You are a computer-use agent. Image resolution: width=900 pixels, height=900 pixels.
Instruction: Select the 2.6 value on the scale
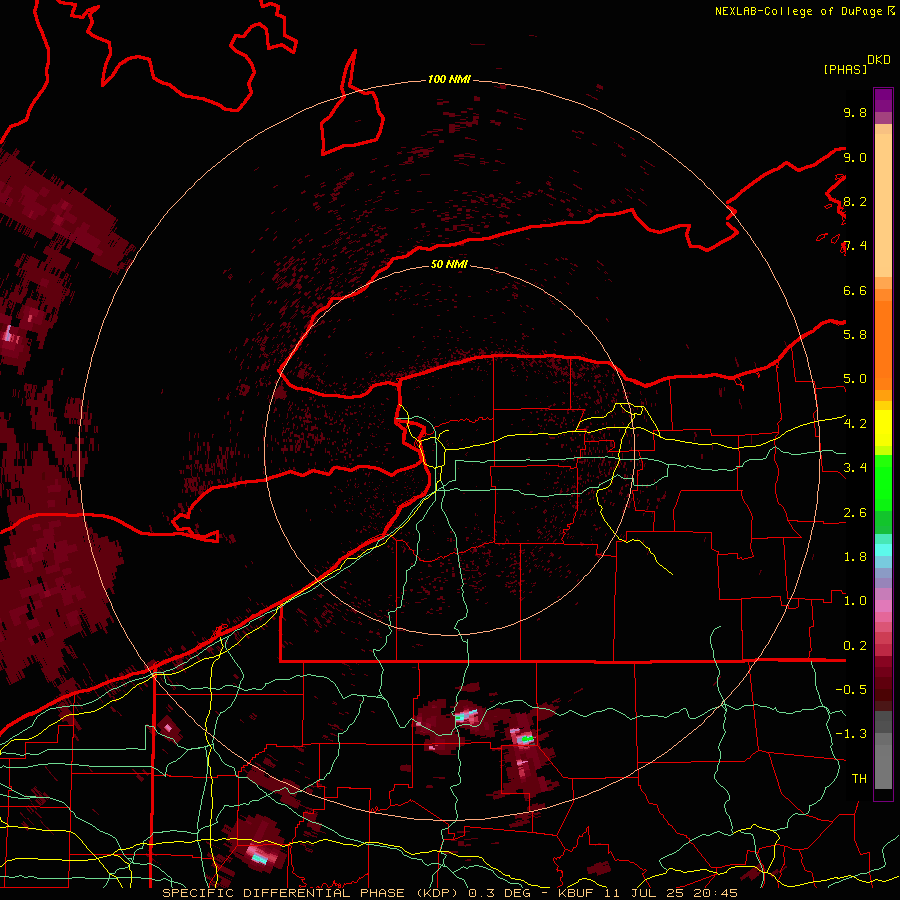click(855, 513)
